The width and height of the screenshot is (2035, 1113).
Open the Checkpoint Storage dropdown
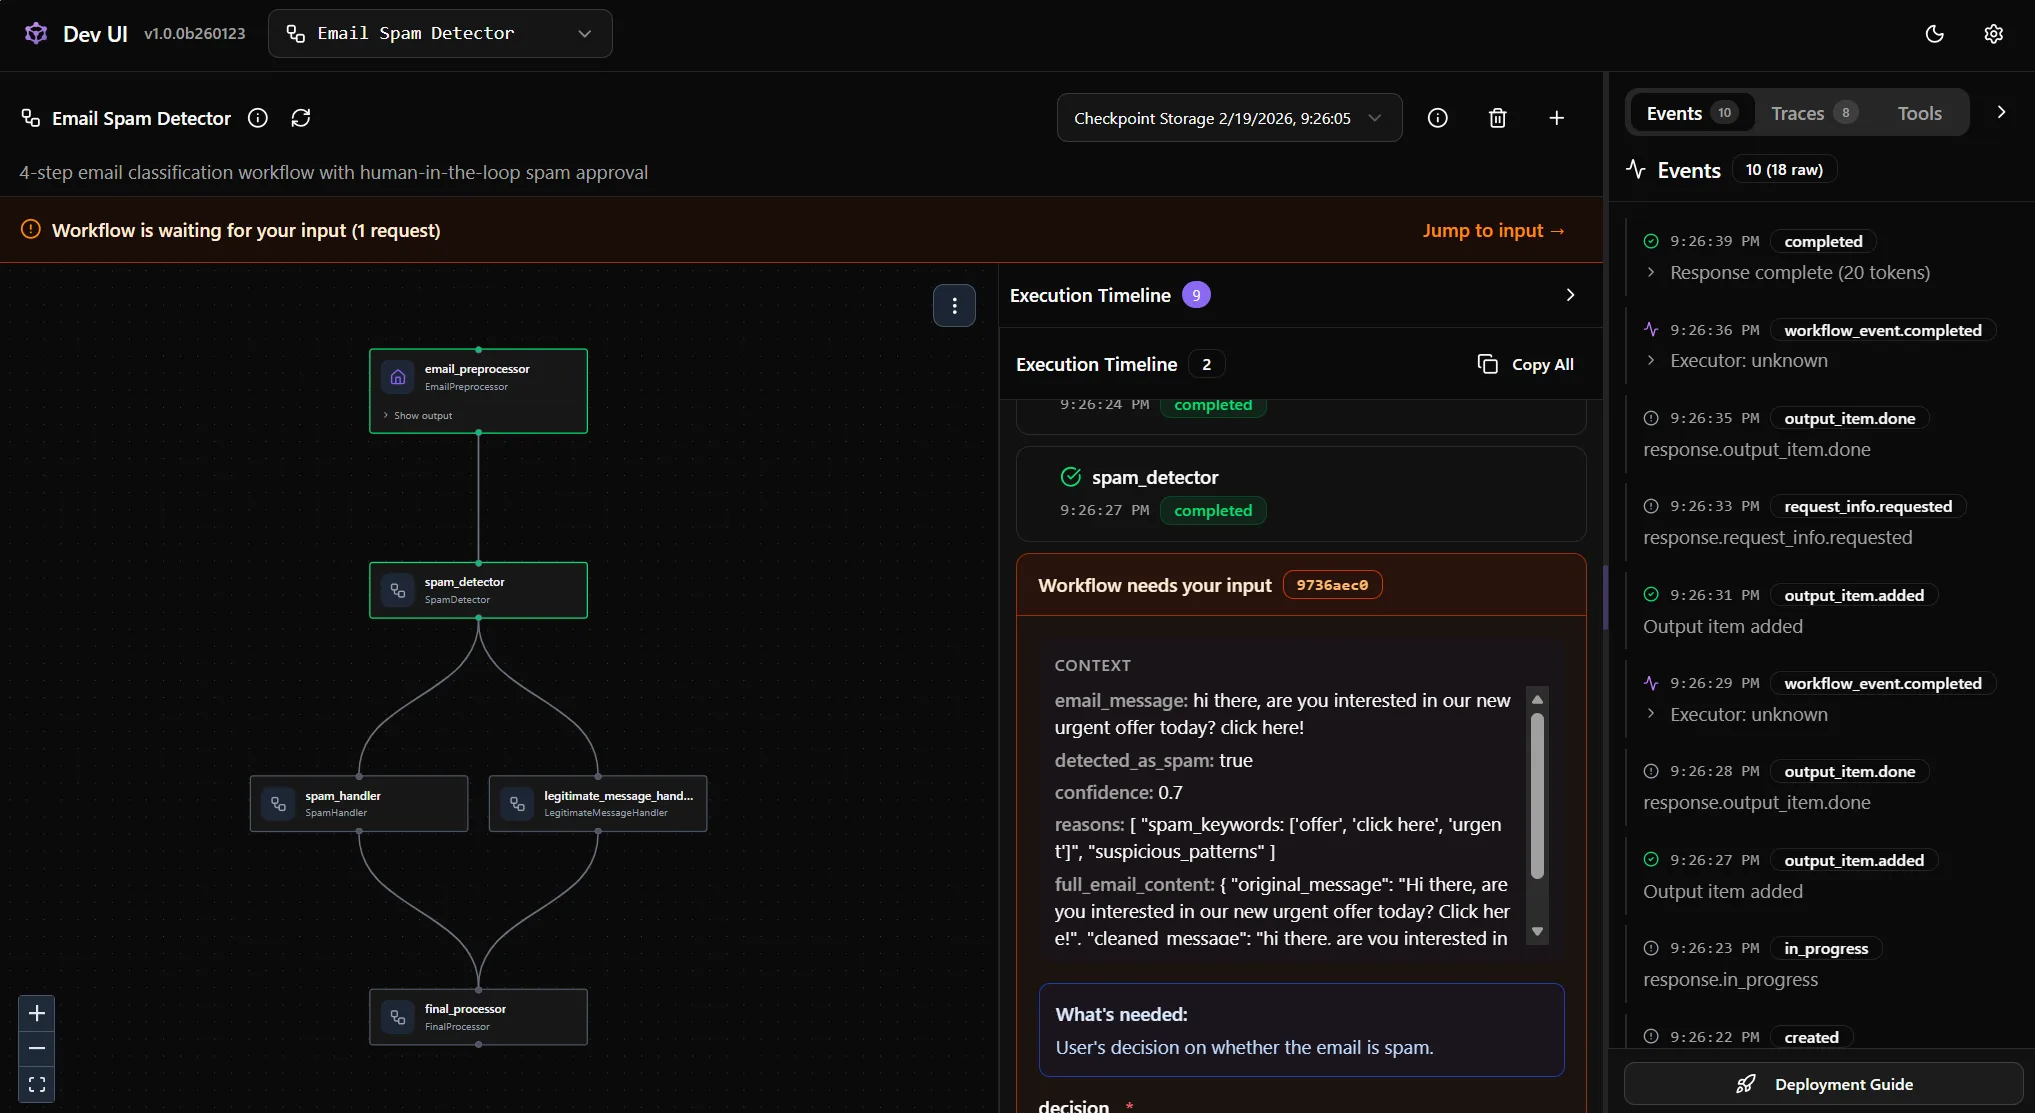(1229, 118)
